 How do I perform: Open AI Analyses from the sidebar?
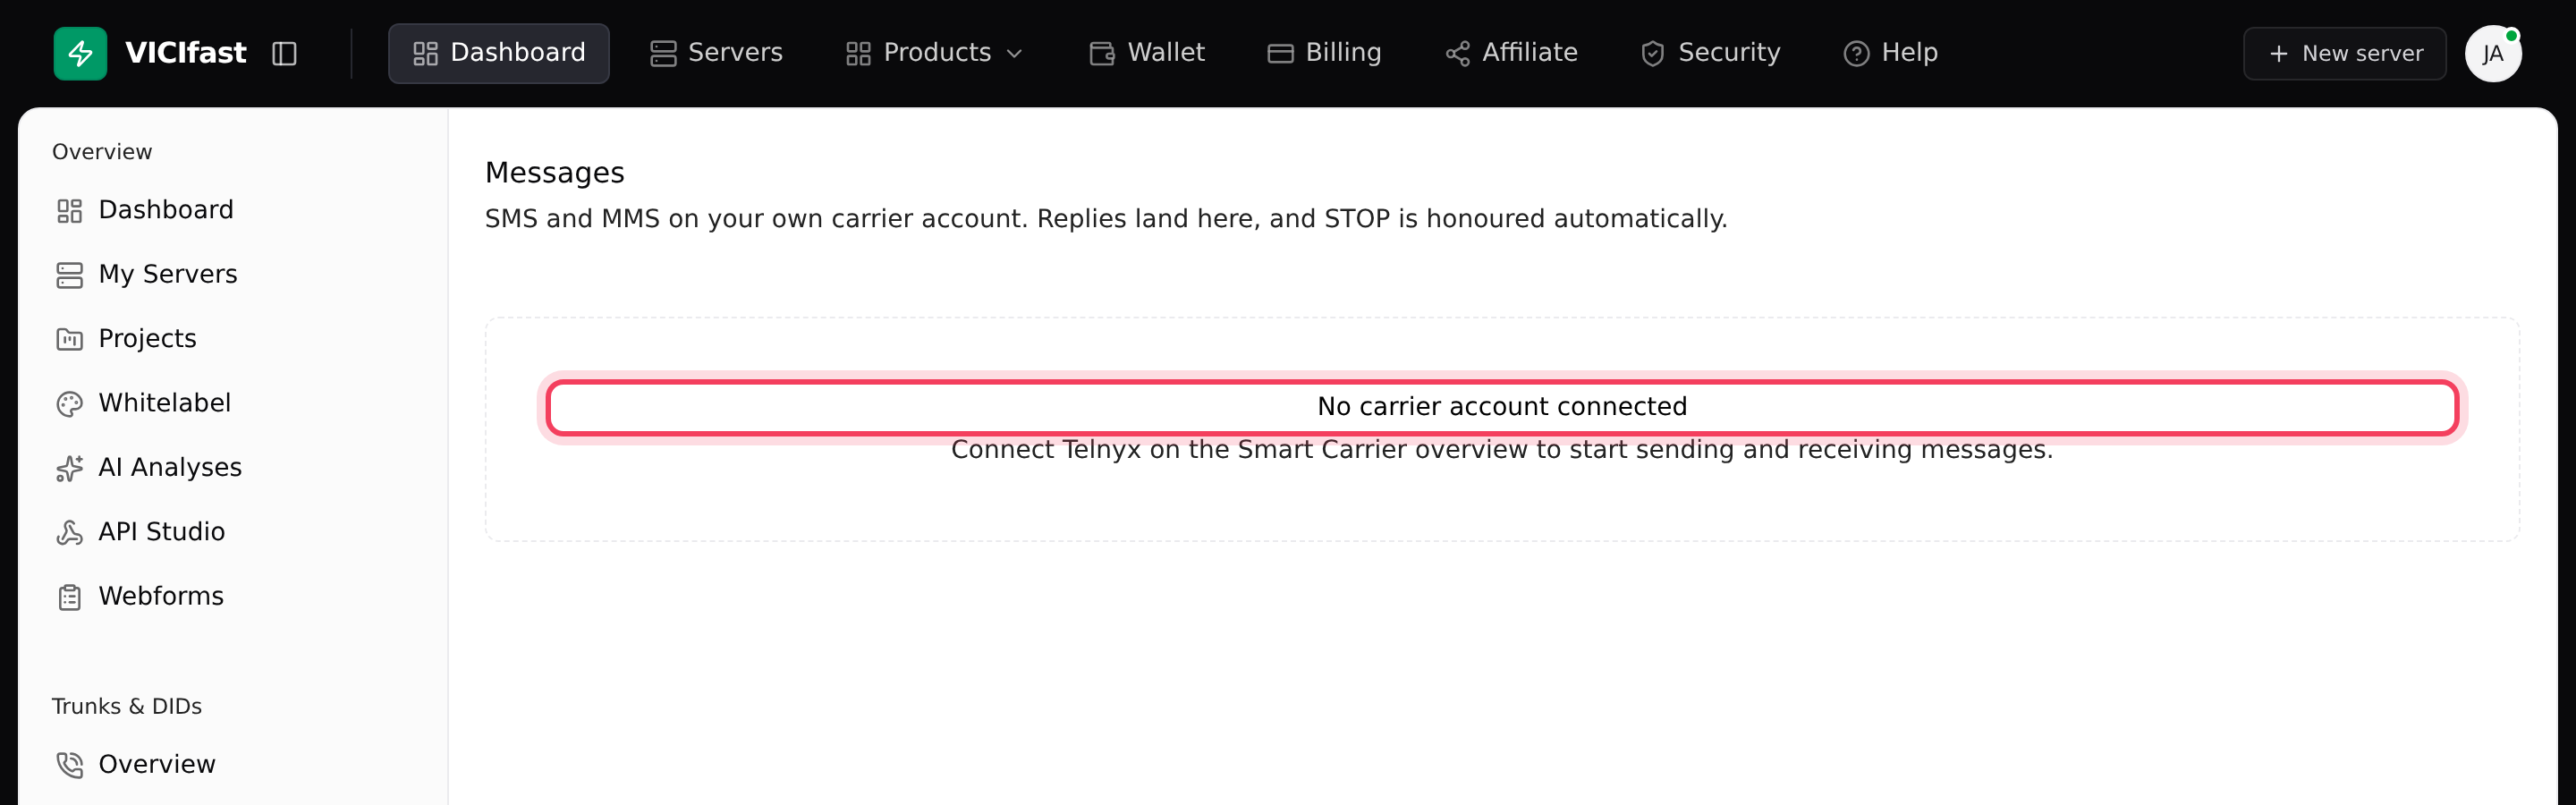click(170, 467)
